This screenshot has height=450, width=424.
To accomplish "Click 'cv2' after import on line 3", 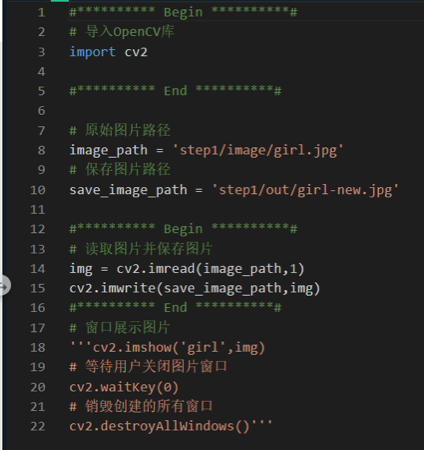I will click(136, 52).
